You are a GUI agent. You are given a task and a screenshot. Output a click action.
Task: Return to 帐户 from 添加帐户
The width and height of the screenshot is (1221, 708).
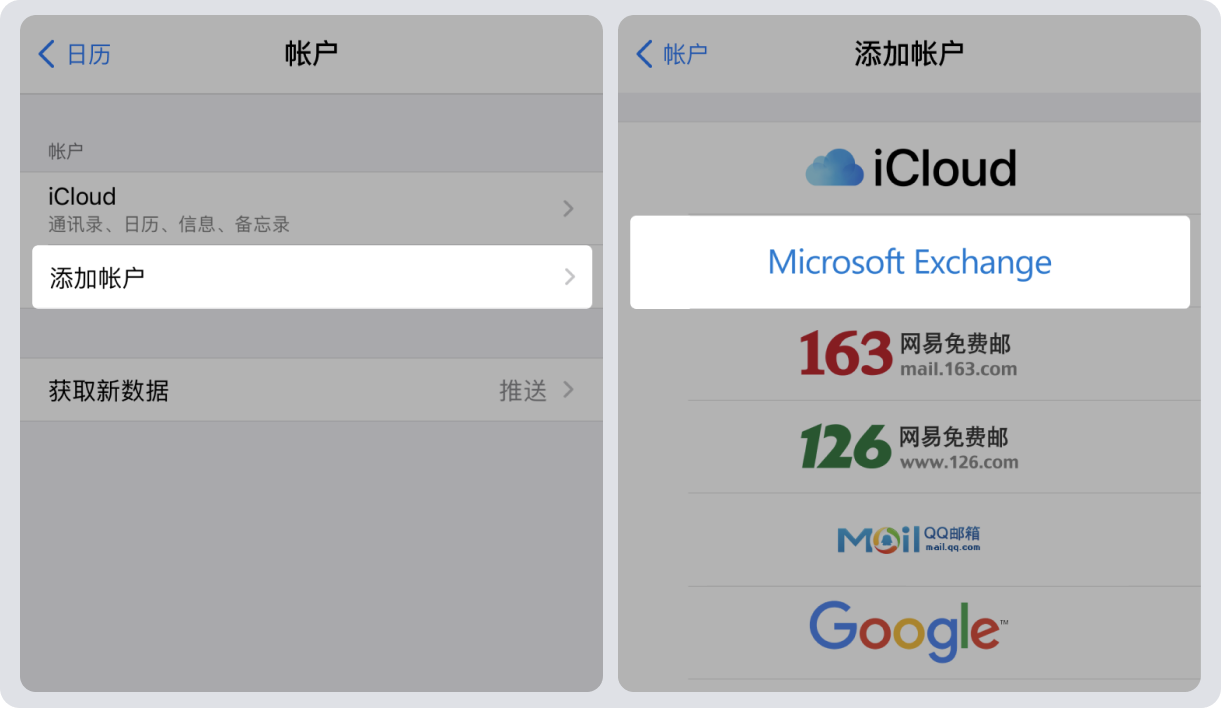click(672, 54)
